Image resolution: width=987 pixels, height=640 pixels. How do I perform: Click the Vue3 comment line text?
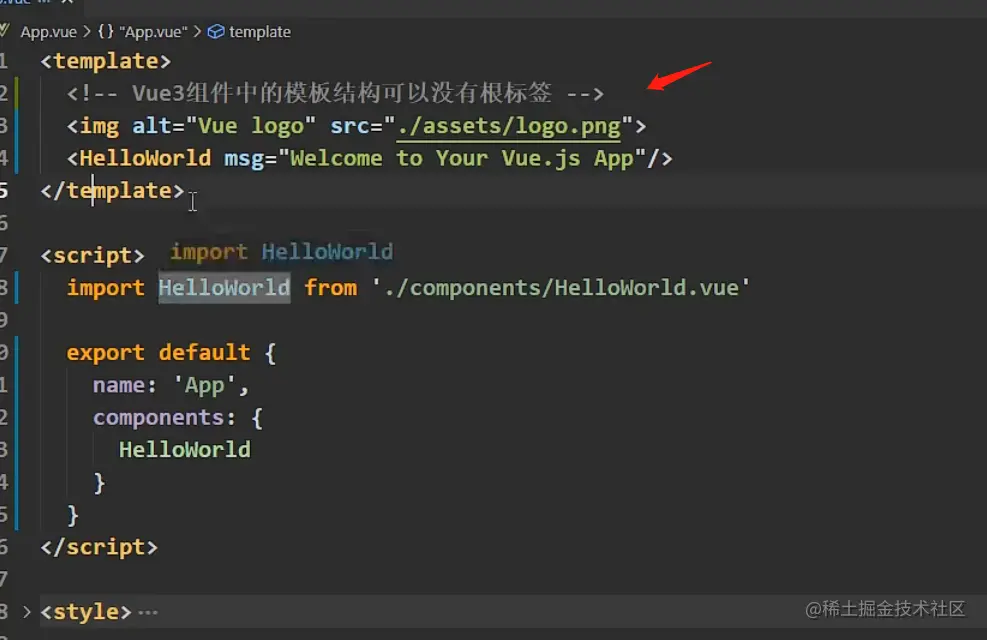[x=336, y=93]
